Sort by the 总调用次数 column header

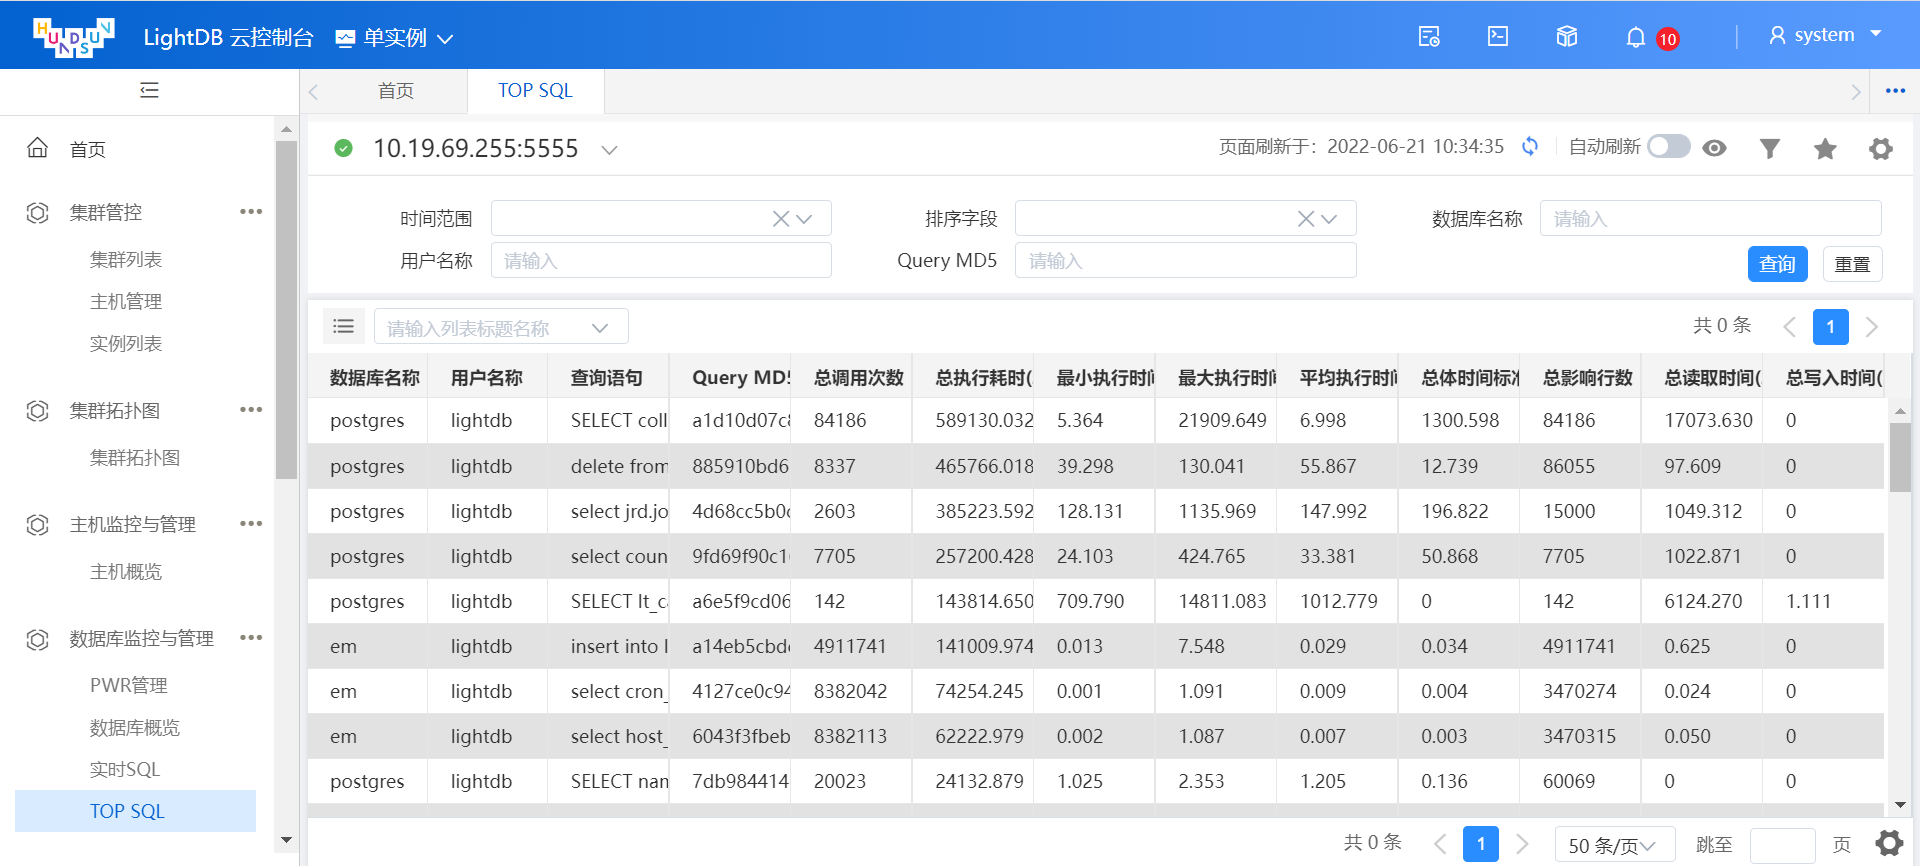(x=859, y=377)
